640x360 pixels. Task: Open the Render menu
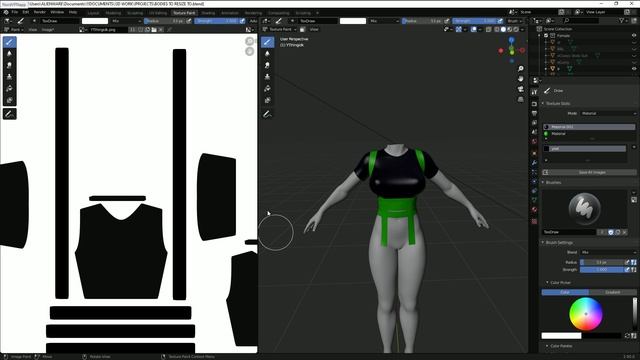point(40,12)
